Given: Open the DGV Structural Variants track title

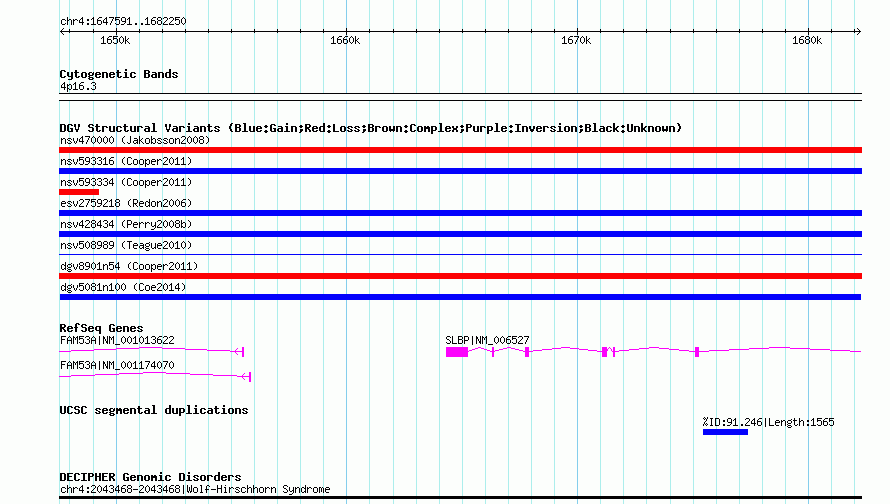Looking at the screenshot, I should (x=370, y=128).
